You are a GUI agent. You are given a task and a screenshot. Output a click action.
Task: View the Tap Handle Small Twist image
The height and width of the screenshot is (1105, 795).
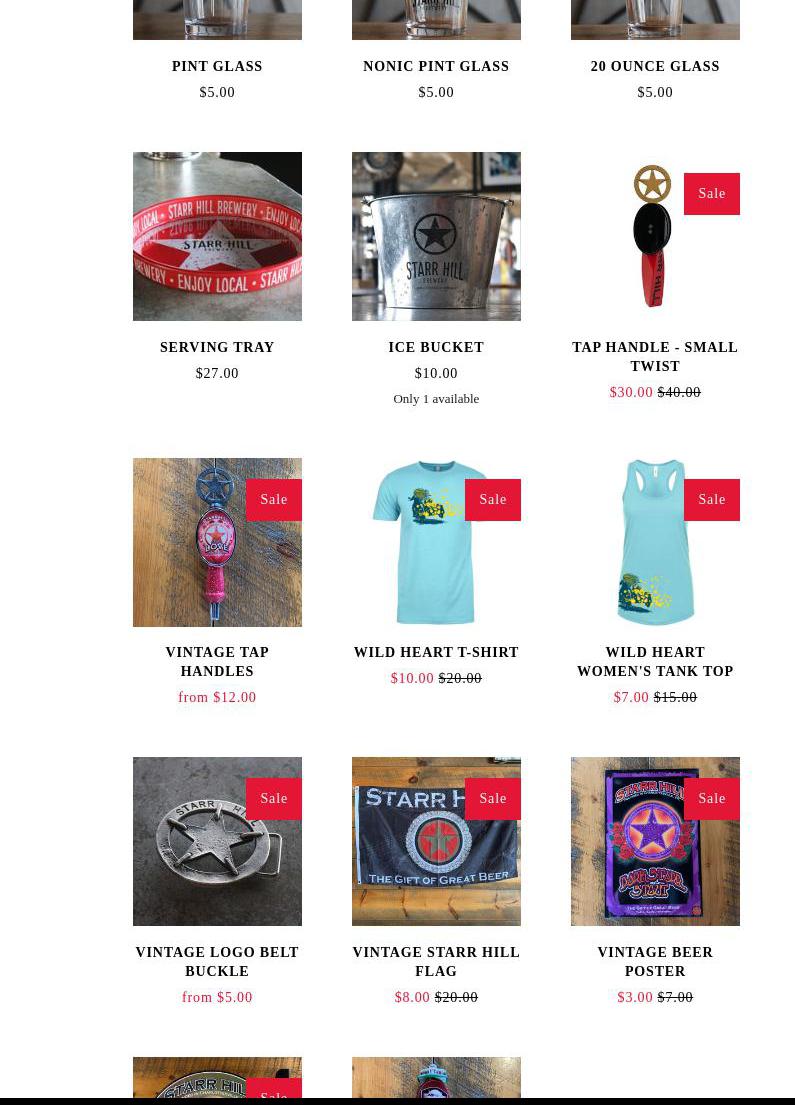(655, 236)
